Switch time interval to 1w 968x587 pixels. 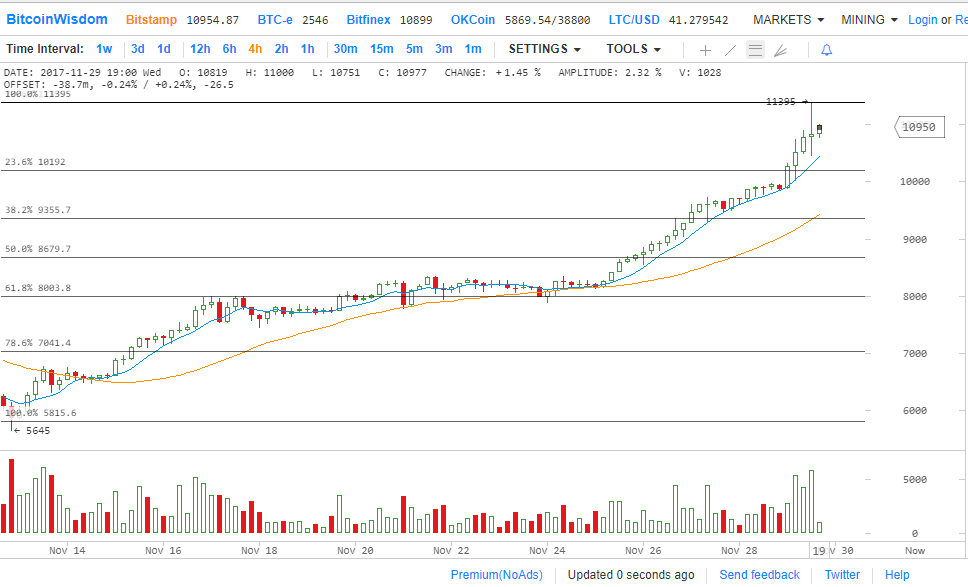coord(104,49)
